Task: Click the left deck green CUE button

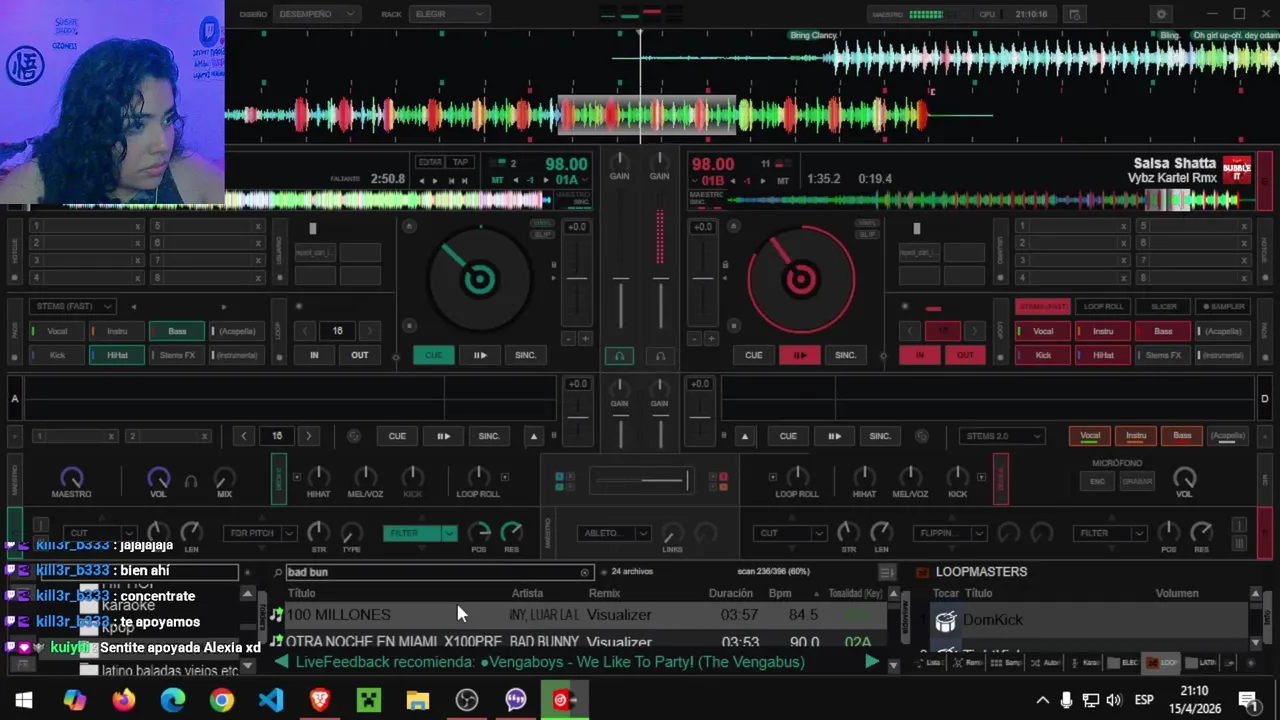Action: pyautogui.click(x=433, y=355)
